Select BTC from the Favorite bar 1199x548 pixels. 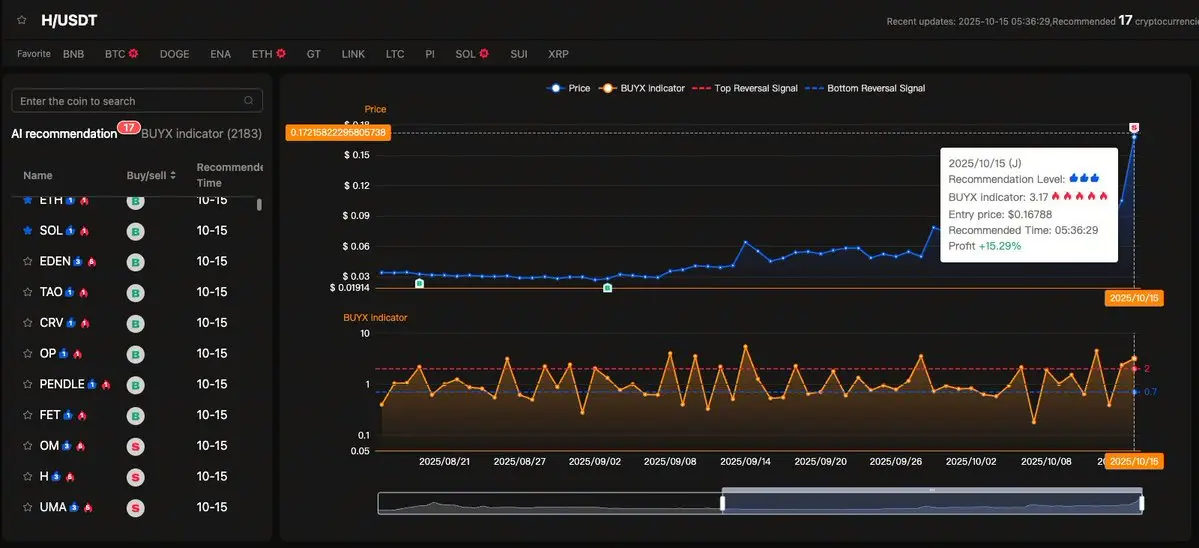point(115,54)
